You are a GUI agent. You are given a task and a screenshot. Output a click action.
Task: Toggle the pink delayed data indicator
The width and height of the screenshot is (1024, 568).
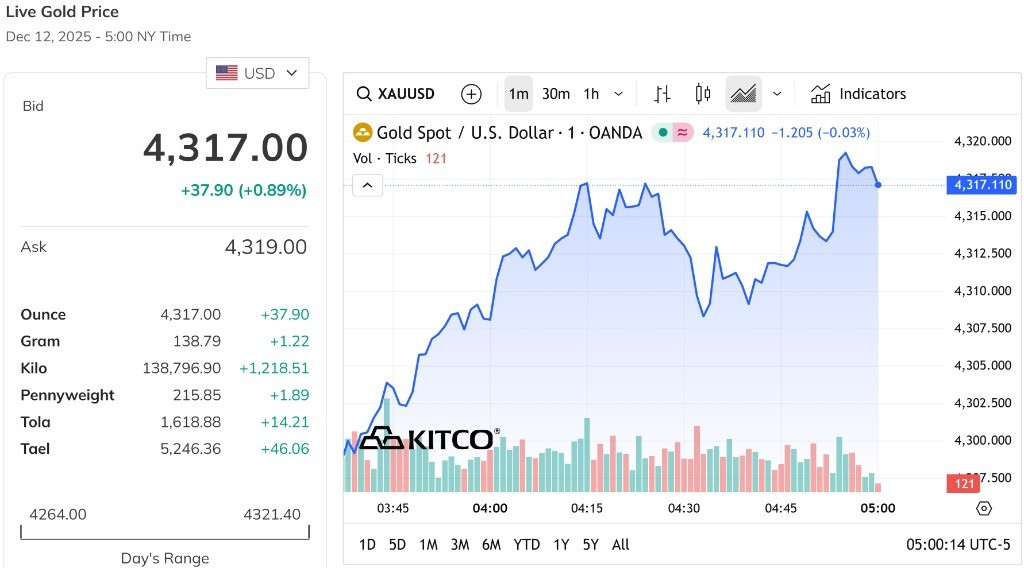tap(682, 133)
